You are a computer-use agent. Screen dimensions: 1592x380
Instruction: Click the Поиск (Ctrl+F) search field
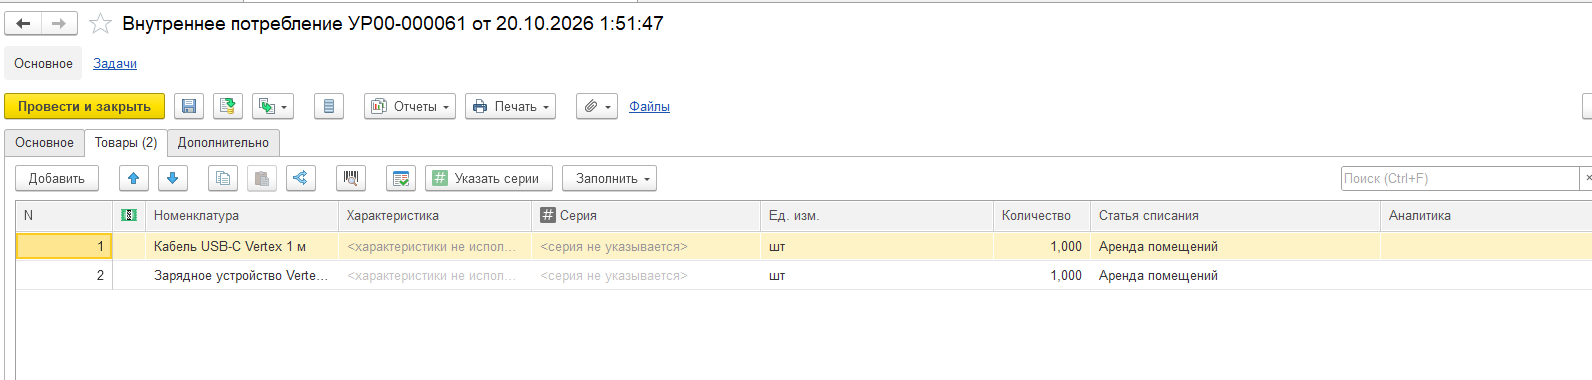[1460, 178]
